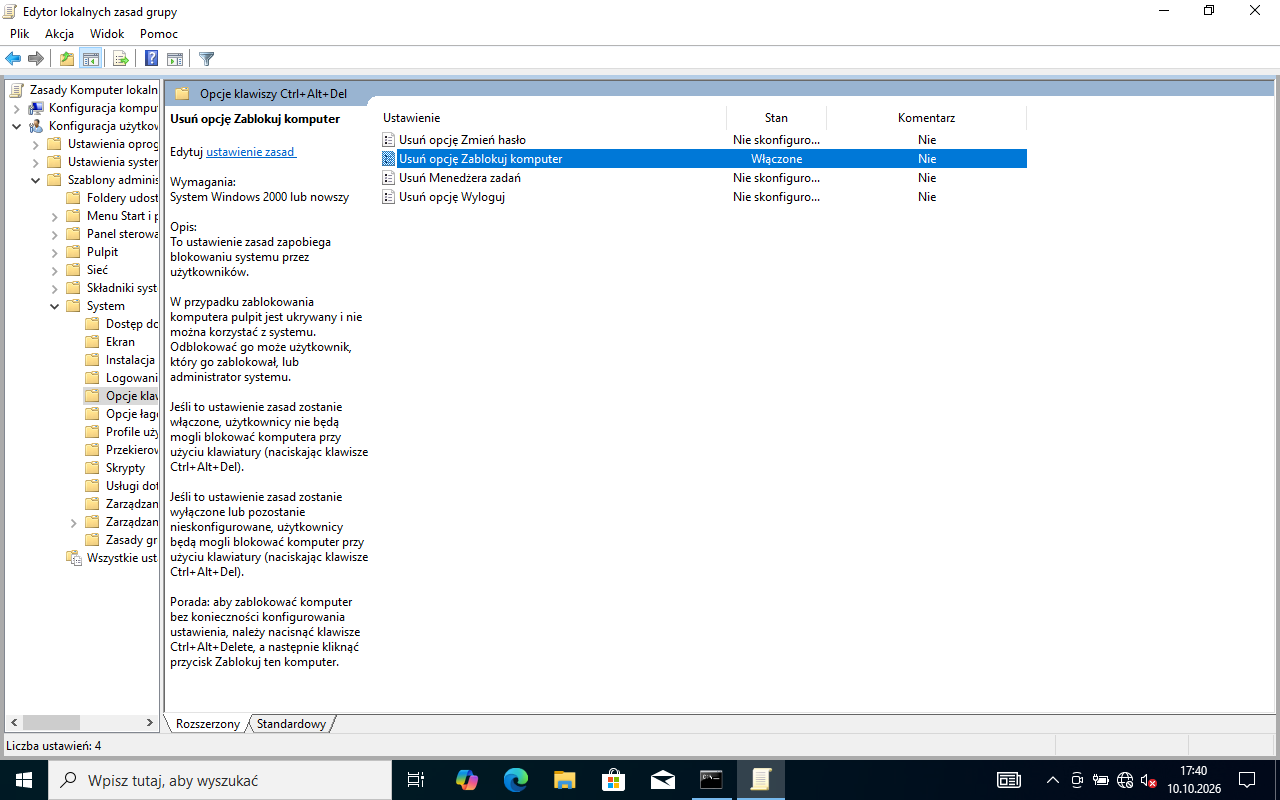1280x800 pixels.
Task: Open the Plik menu
Action: [x=20, y=34]
